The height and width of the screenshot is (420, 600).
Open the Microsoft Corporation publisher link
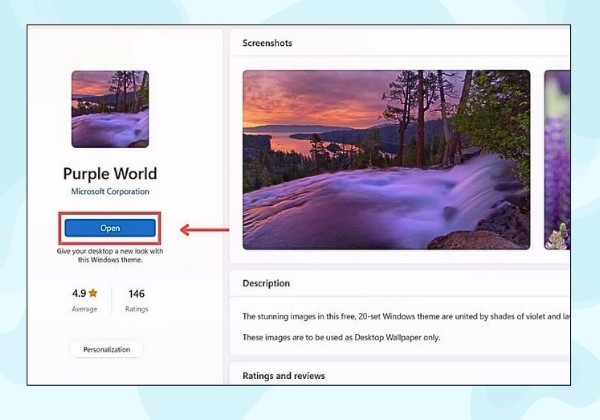[110, 192]
